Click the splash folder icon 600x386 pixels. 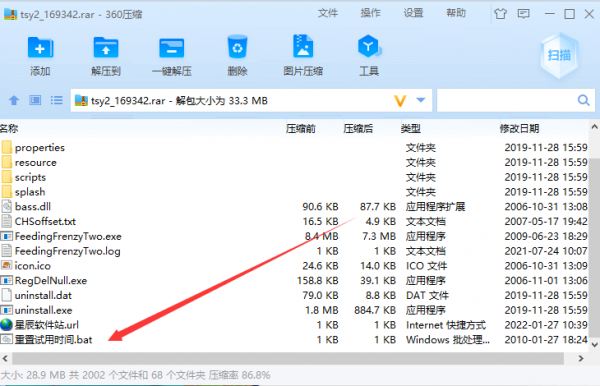tap(7, 191)
